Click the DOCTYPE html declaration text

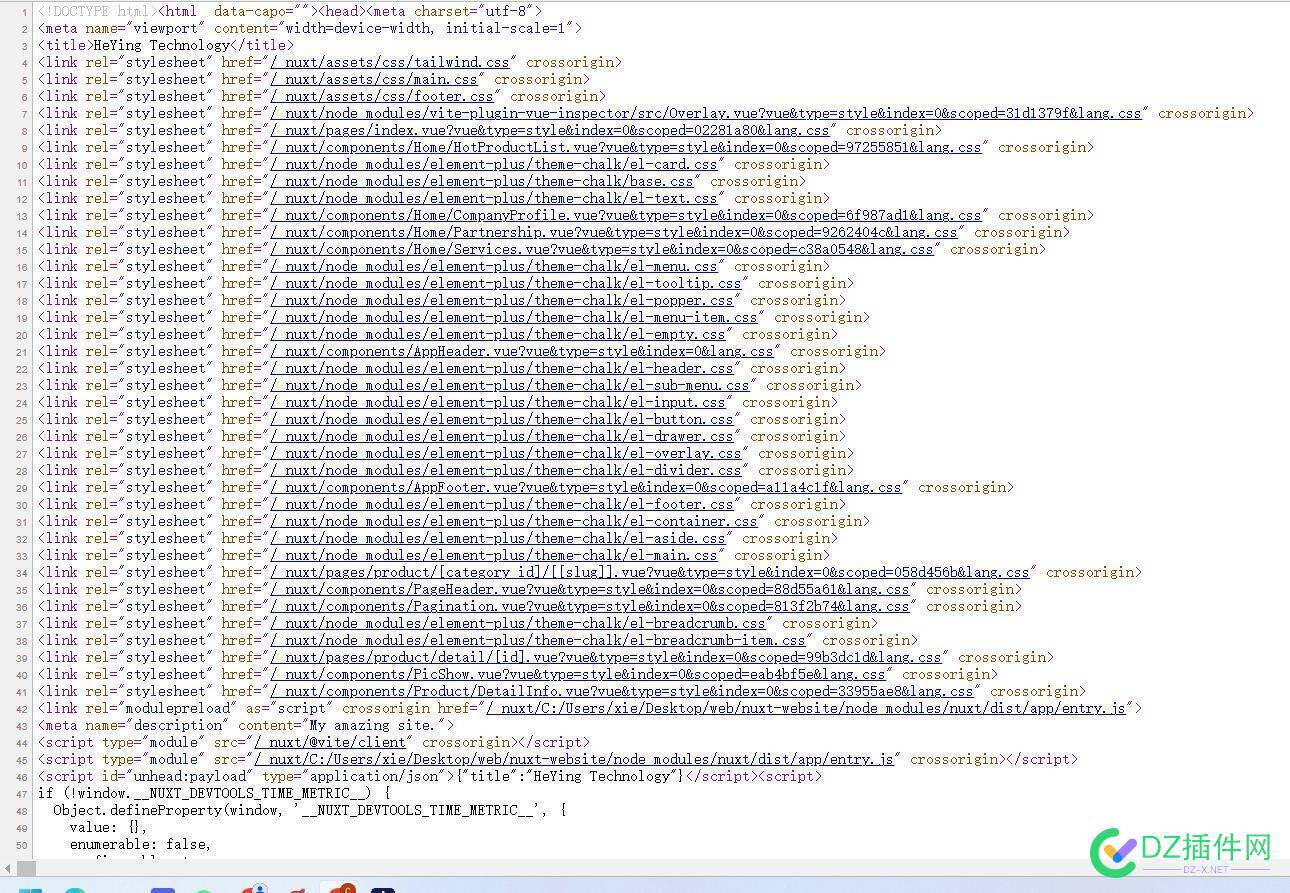pos(96,11)
